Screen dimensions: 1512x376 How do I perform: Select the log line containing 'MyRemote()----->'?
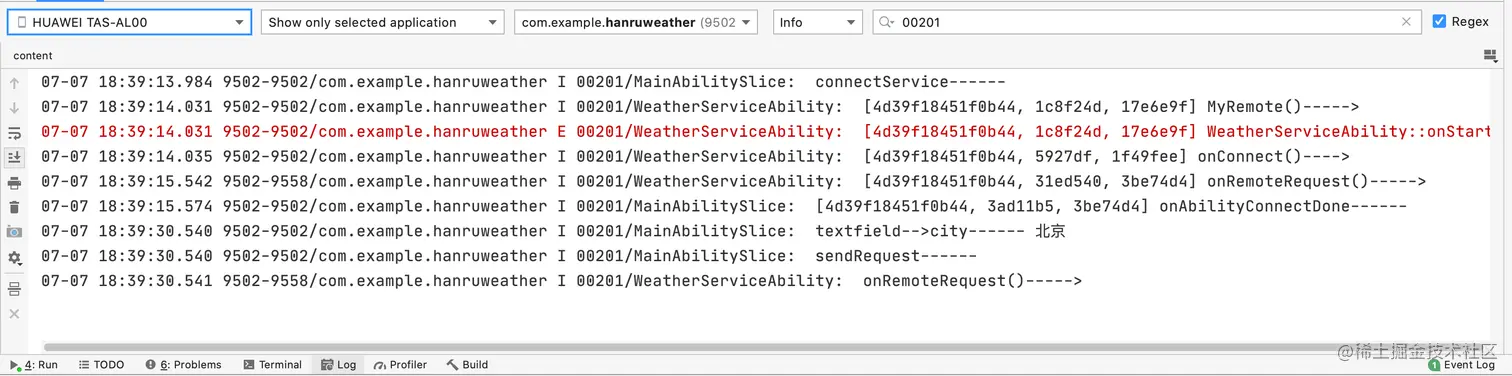[x=700, y=108]
